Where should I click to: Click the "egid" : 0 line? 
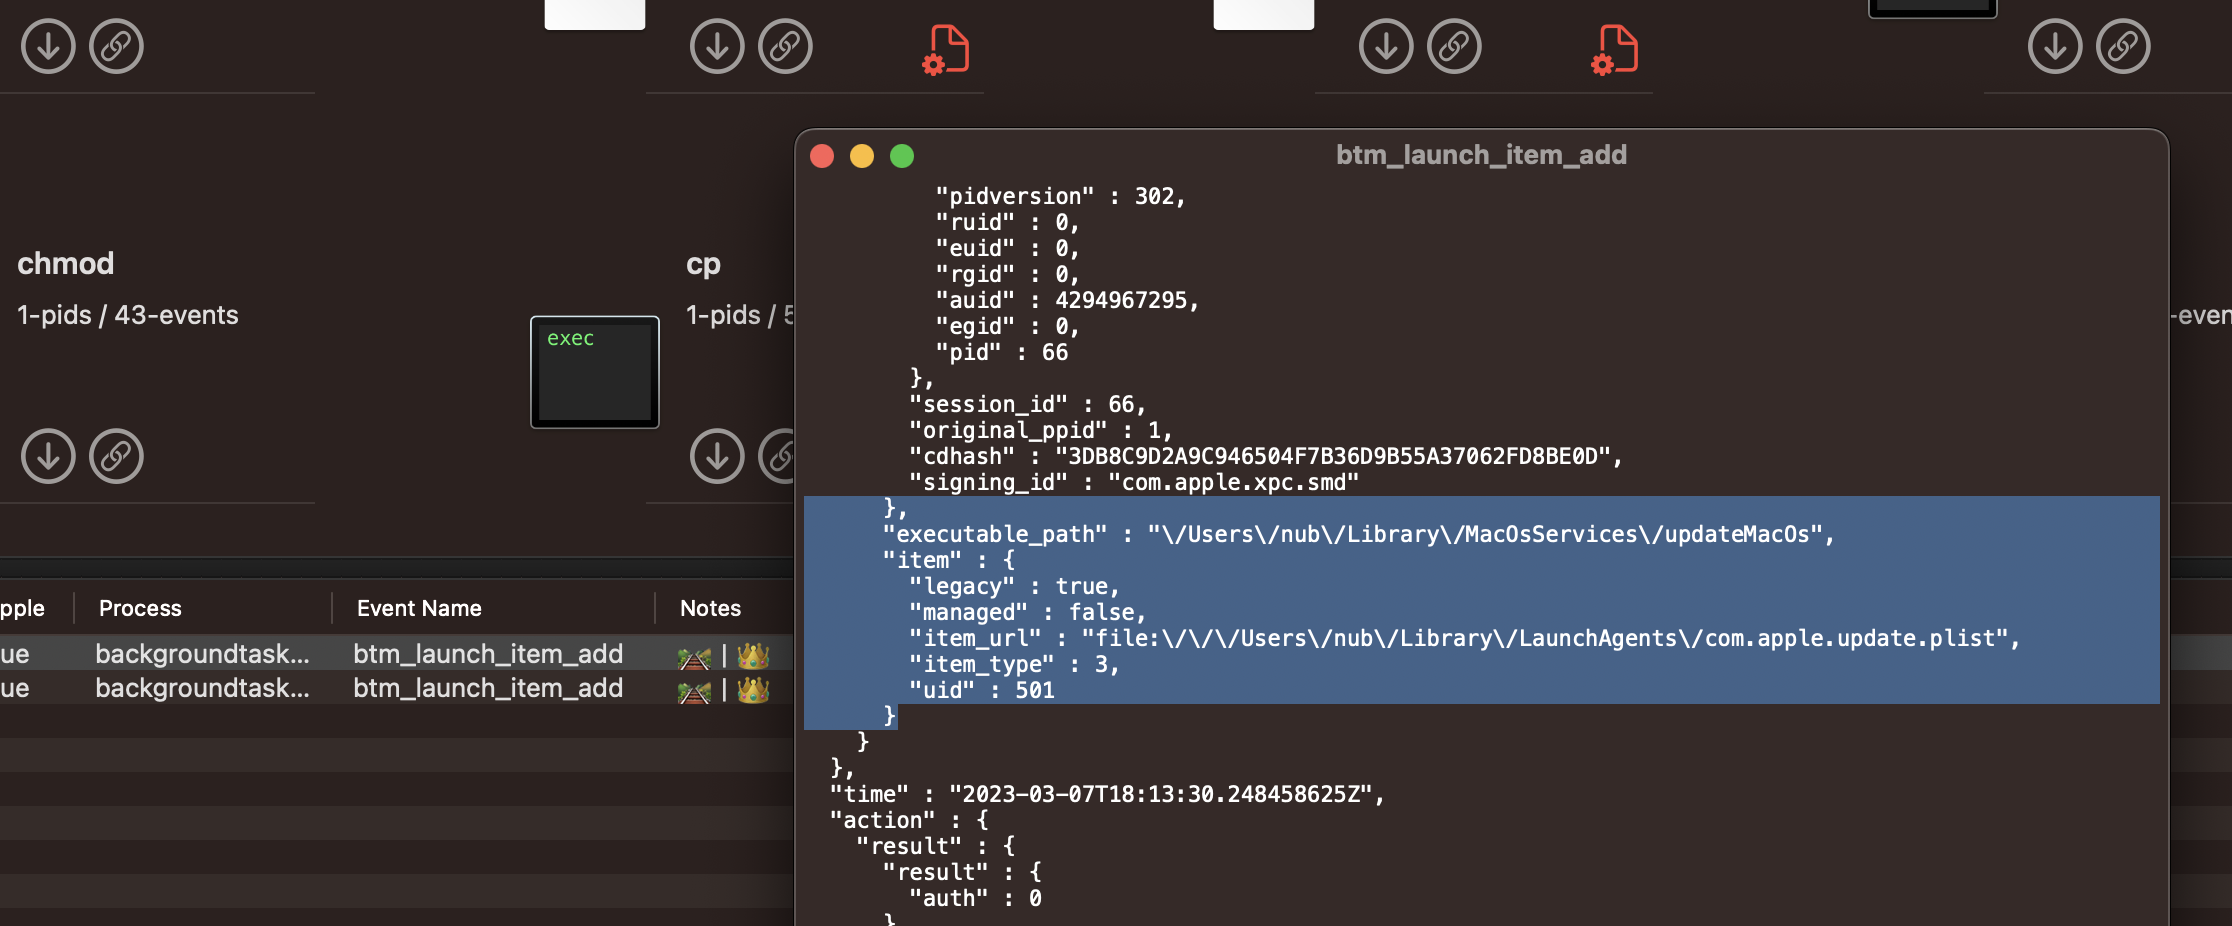point(1007,326)
